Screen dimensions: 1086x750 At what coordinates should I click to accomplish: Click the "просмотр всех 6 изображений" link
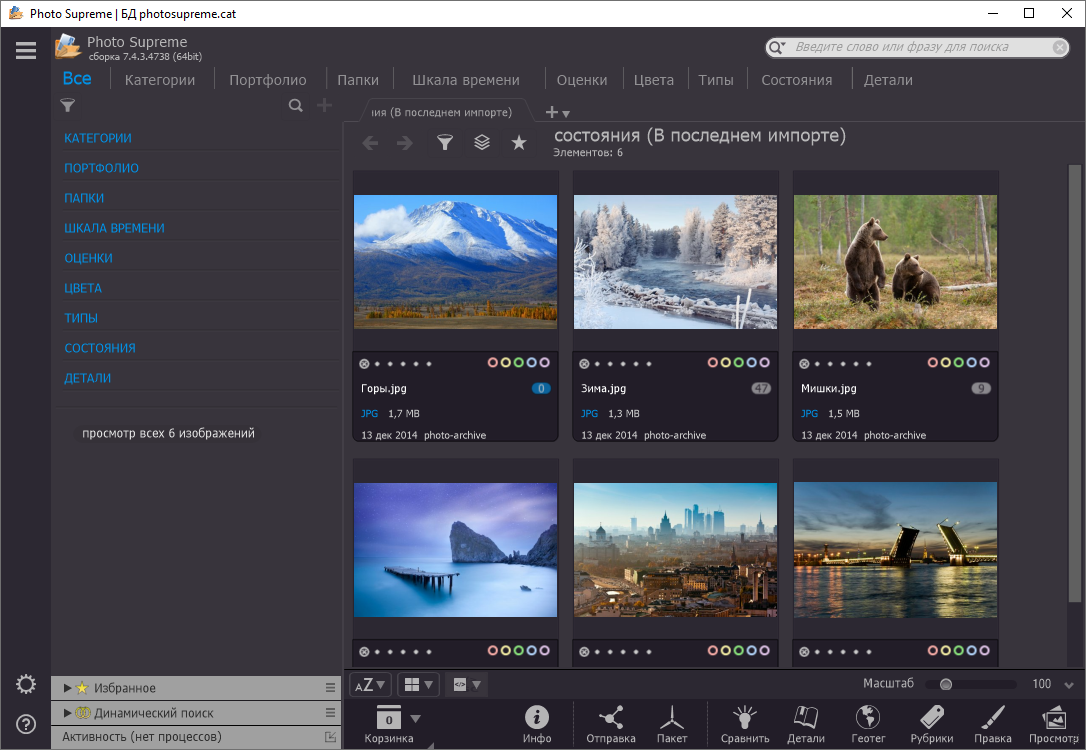coord(167,433)
